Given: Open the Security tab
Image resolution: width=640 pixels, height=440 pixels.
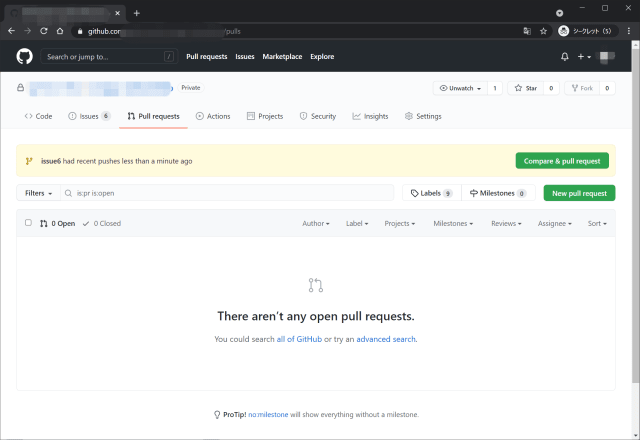Looking at the screenshot, I should [x=318, y=116].
